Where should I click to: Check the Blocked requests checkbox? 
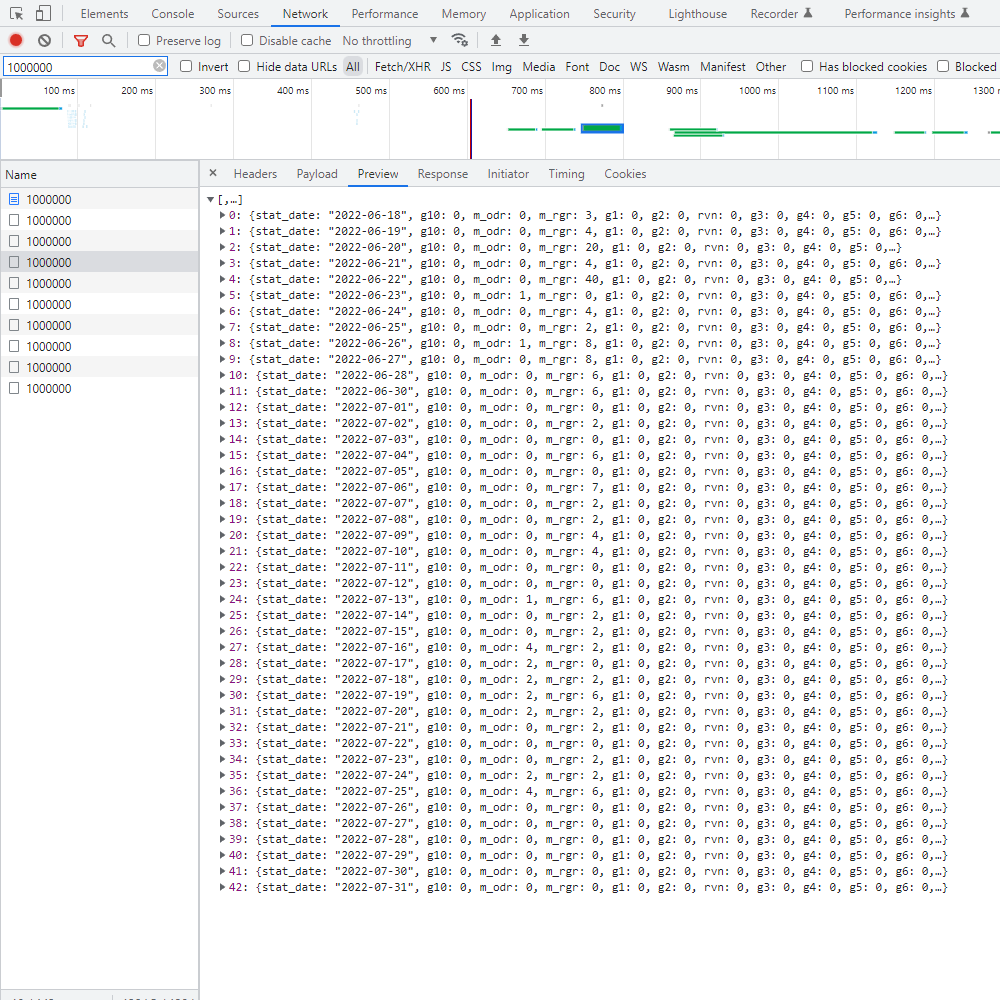coord(943,66)
